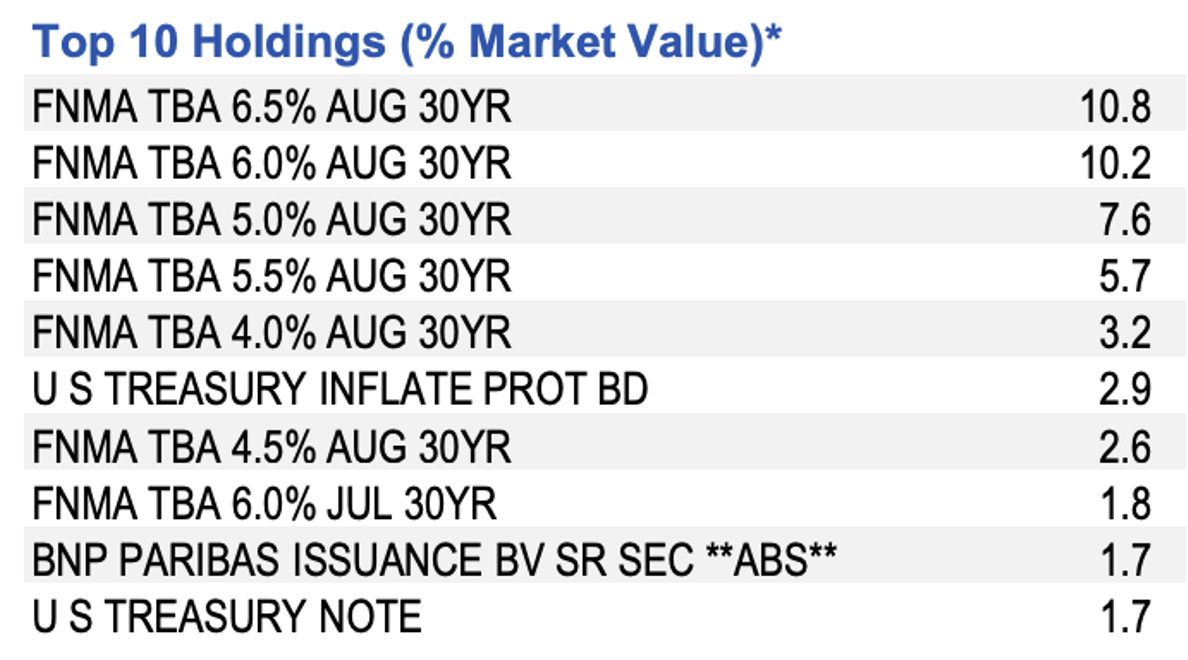The image size is (1188, 660).
Task: Select the FNMA TBA 4.0% AUG 30YR row
Action: tap(272, 333)
